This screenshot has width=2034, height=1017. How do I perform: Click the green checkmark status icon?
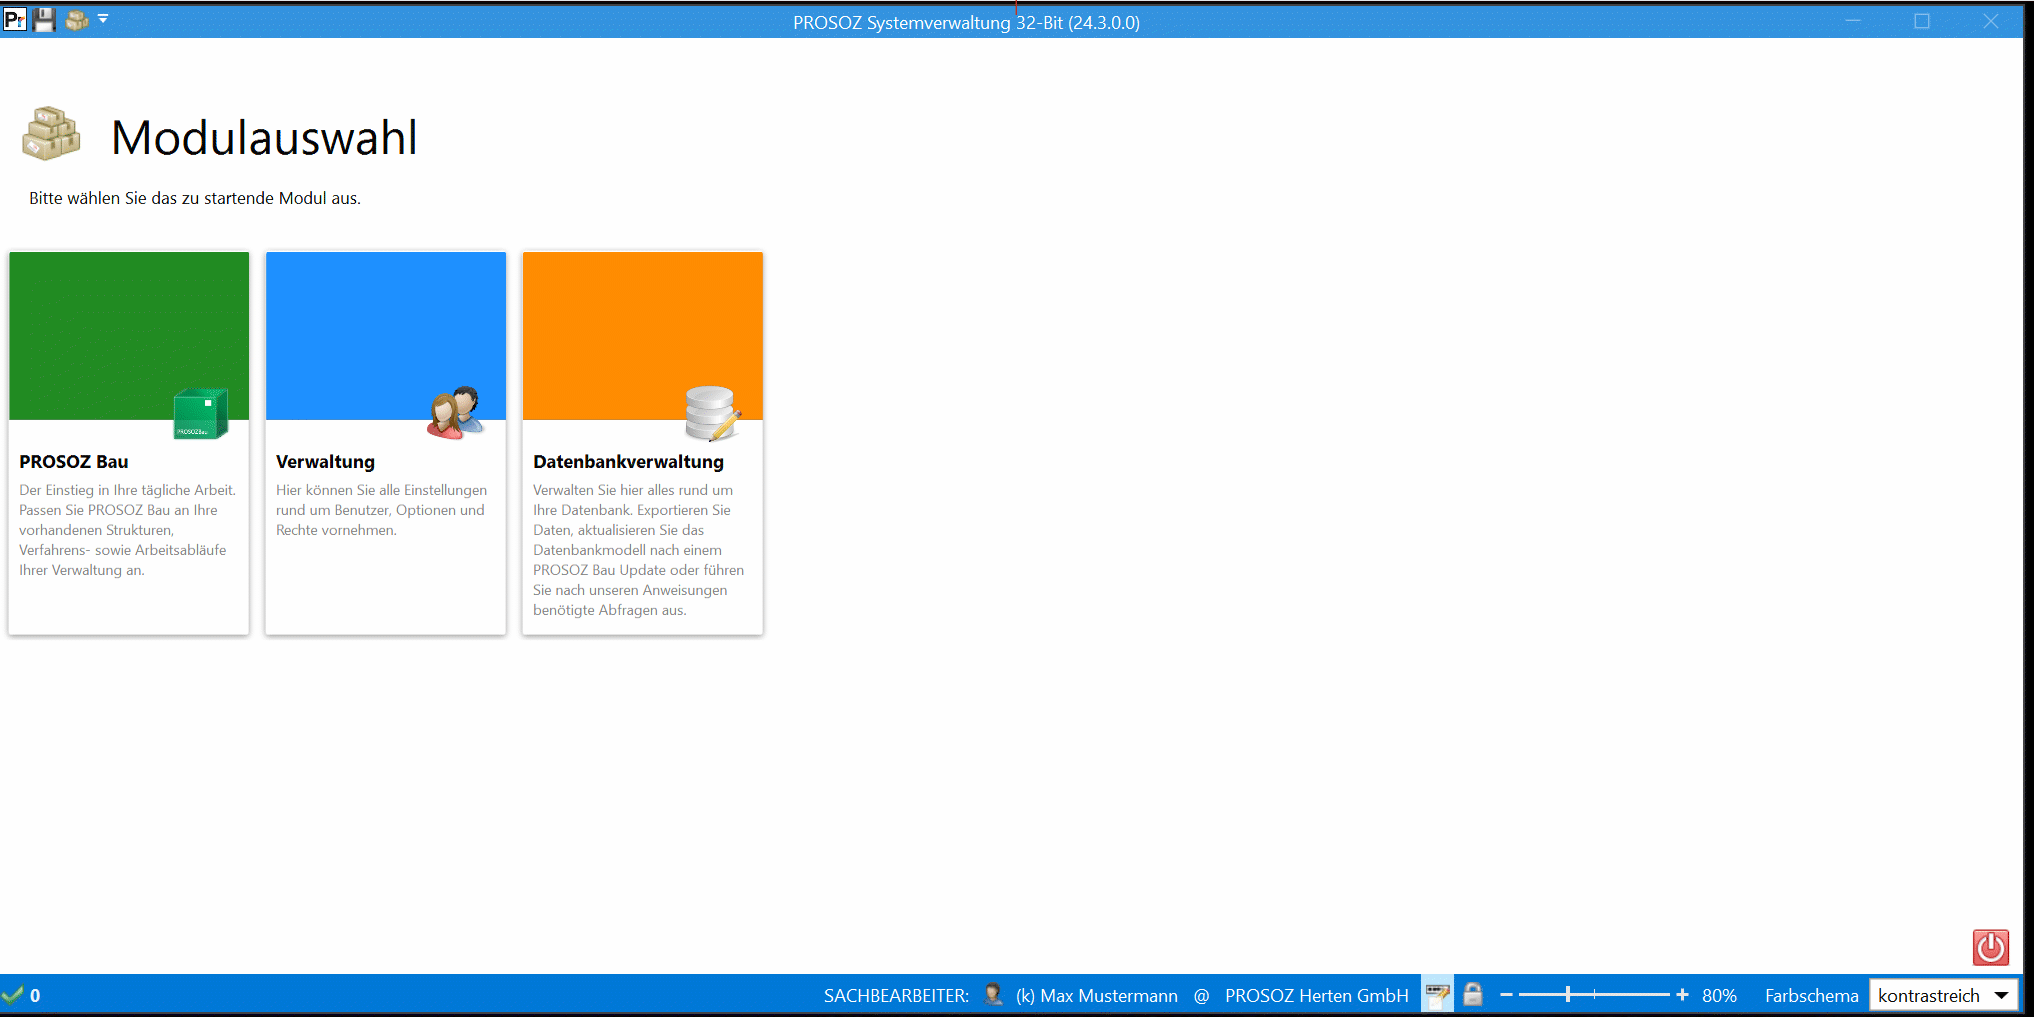tap(12, 995)
